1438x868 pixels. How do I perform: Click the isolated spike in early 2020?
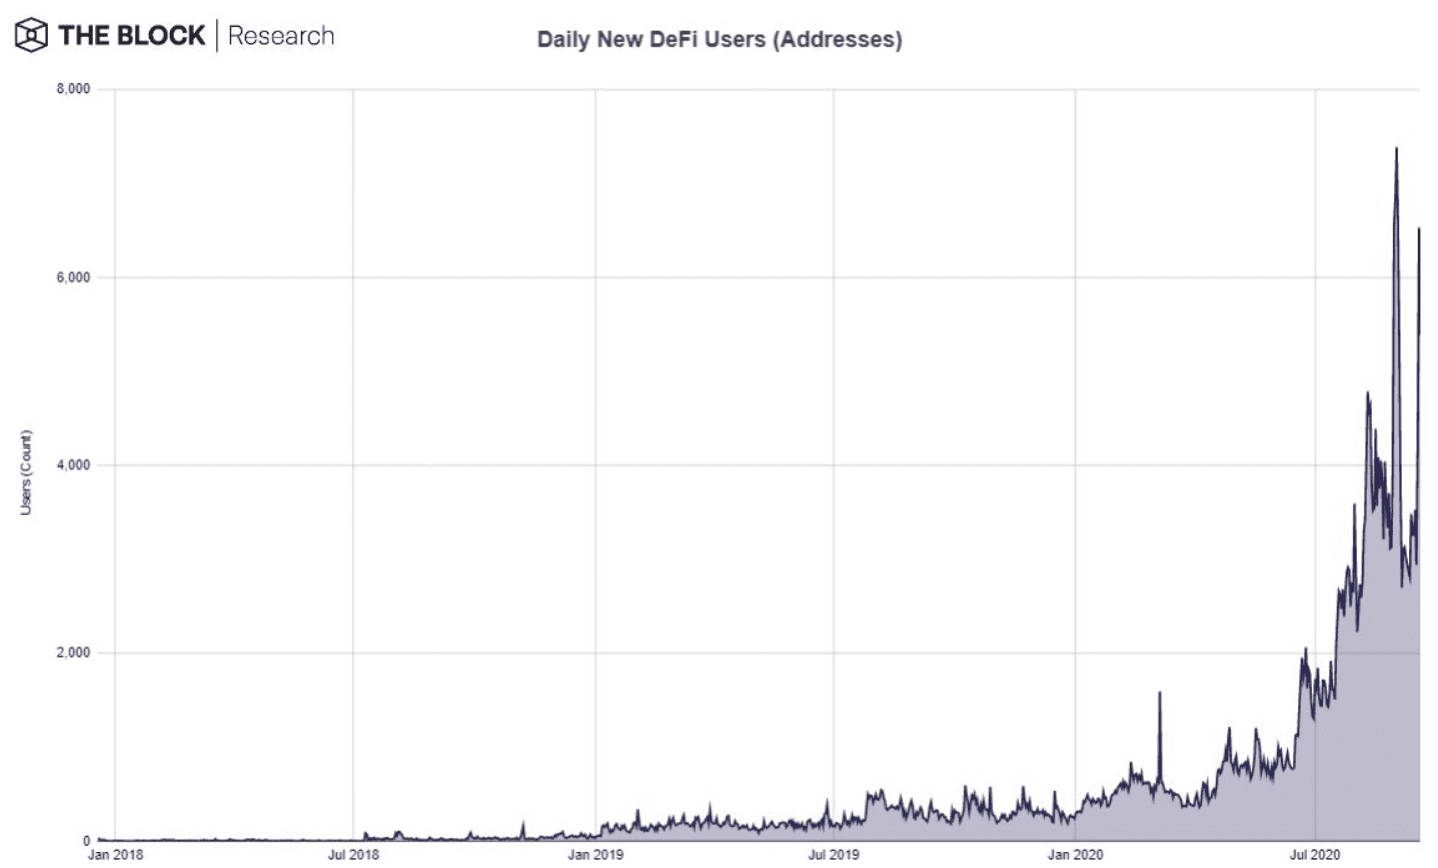pos(1159,735)
